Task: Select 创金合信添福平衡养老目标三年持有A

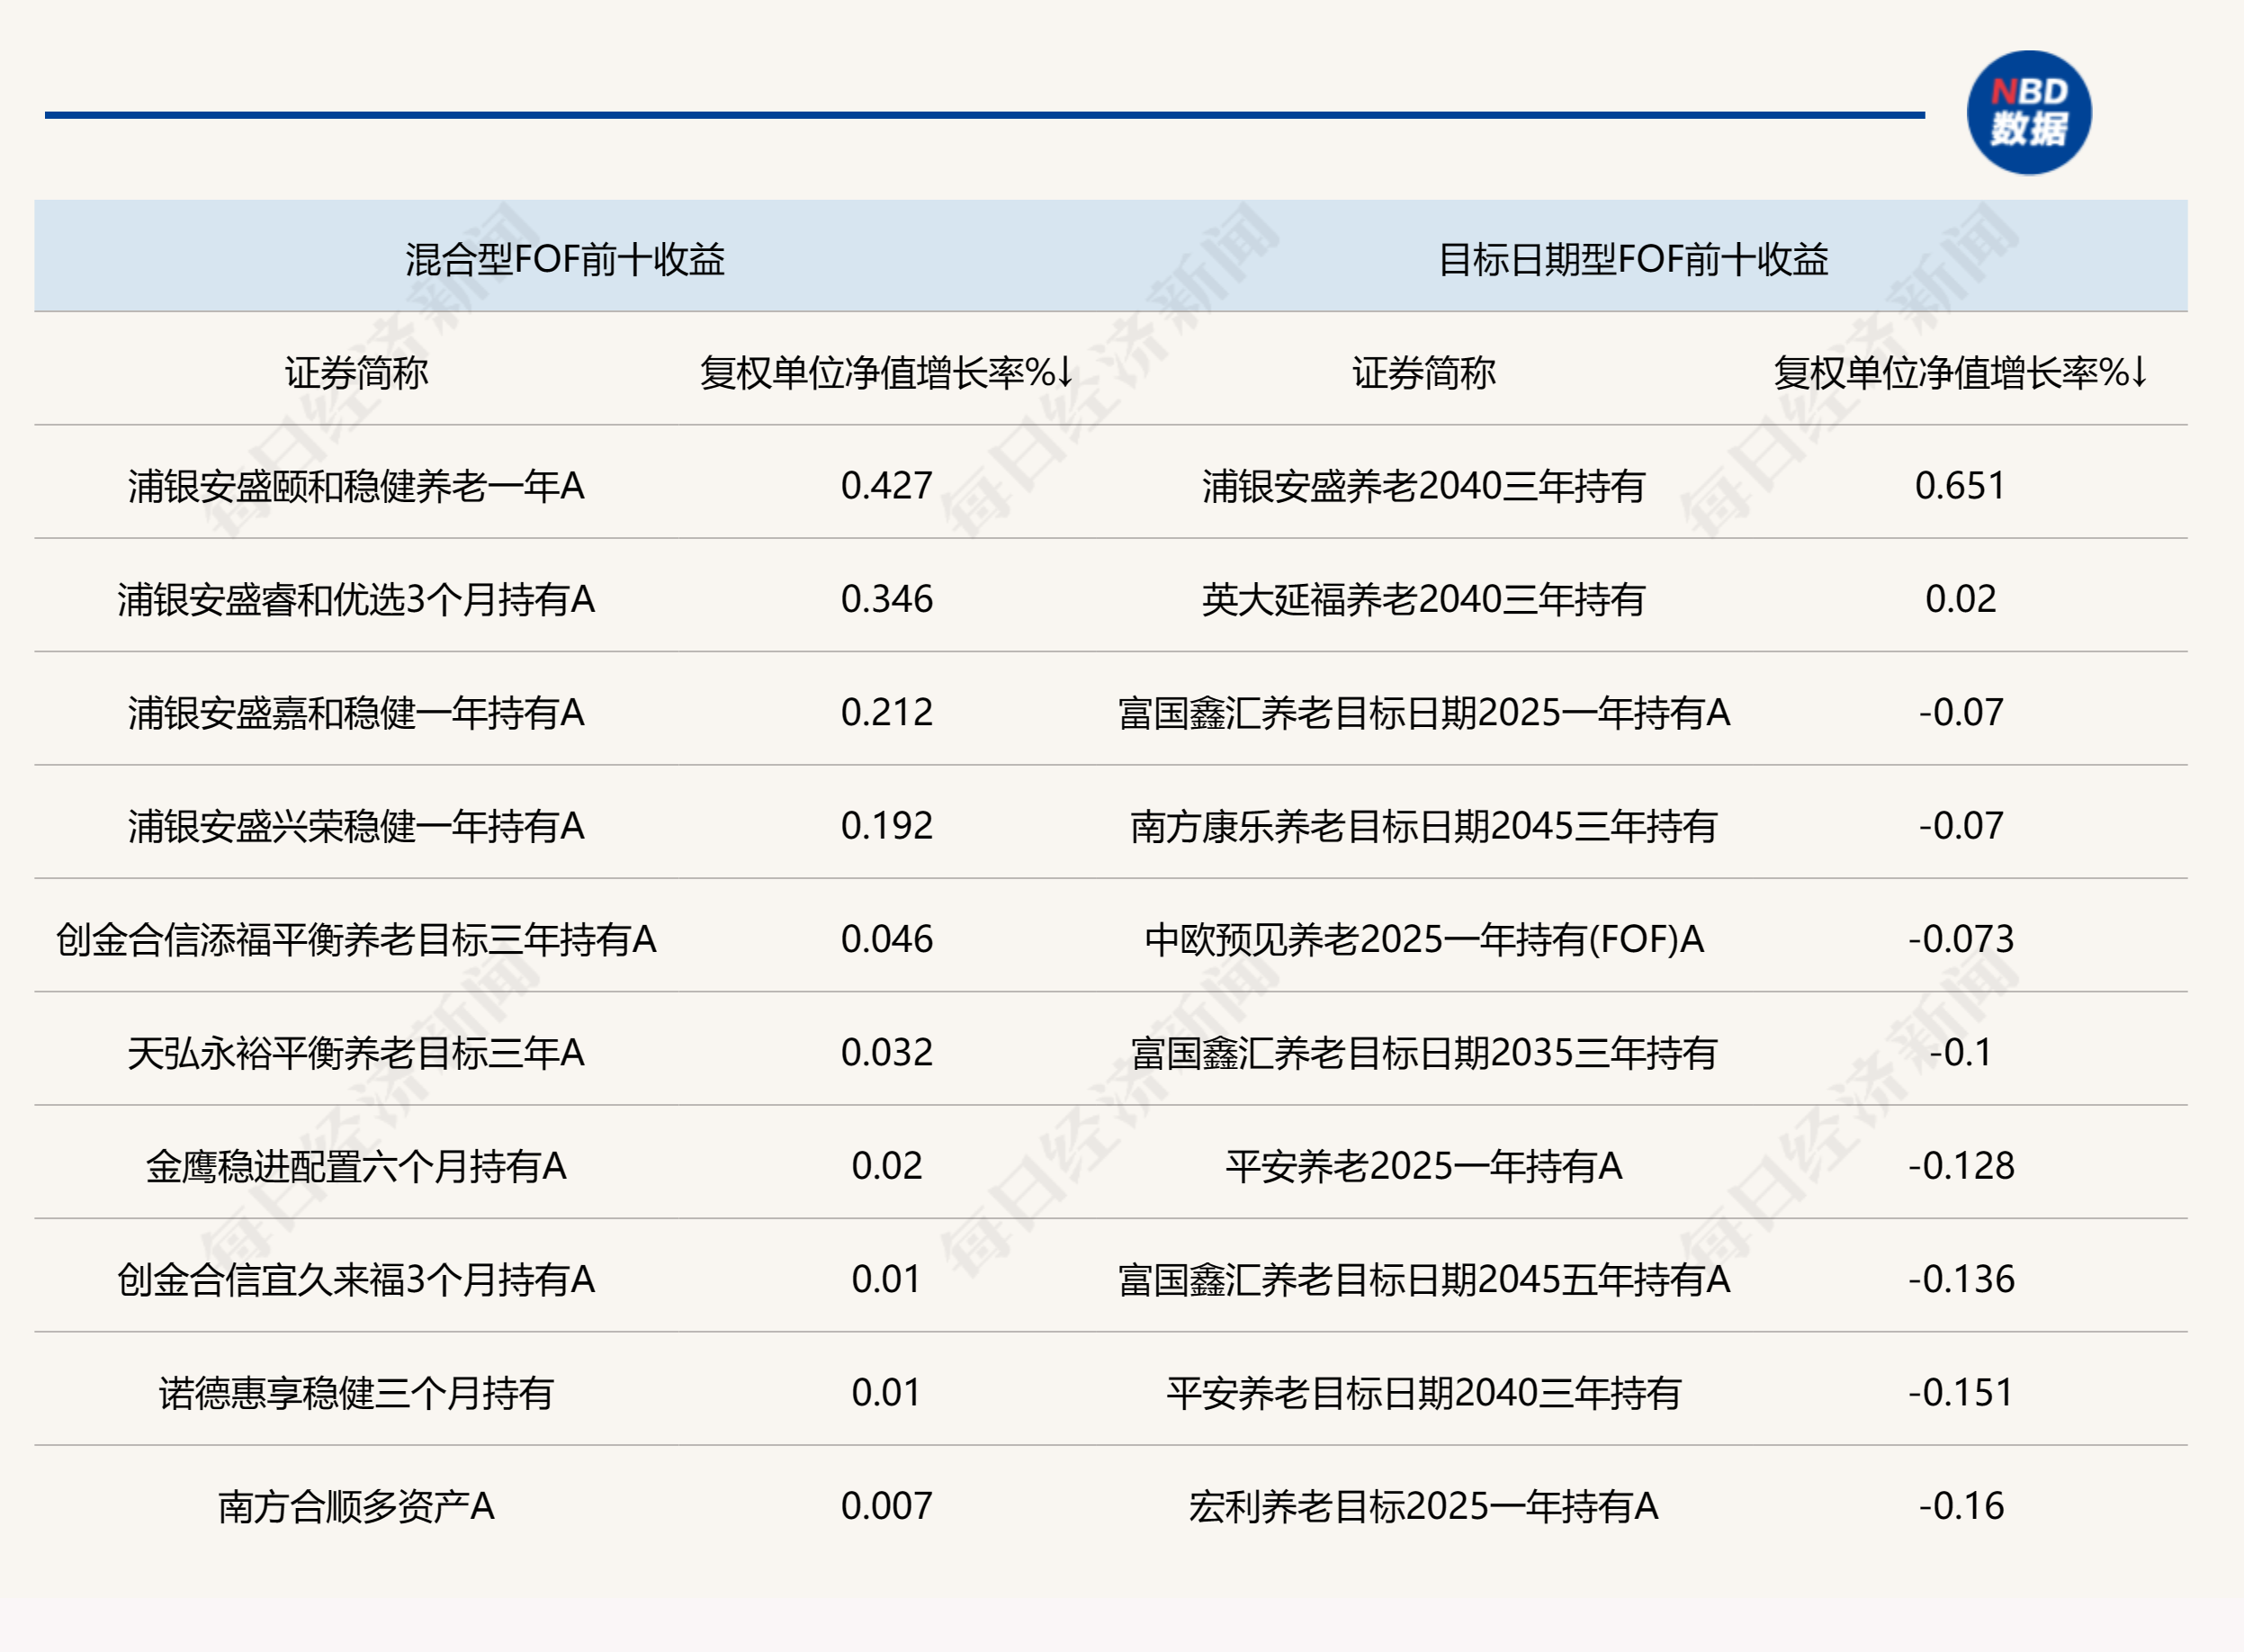Action: point(356,939)
